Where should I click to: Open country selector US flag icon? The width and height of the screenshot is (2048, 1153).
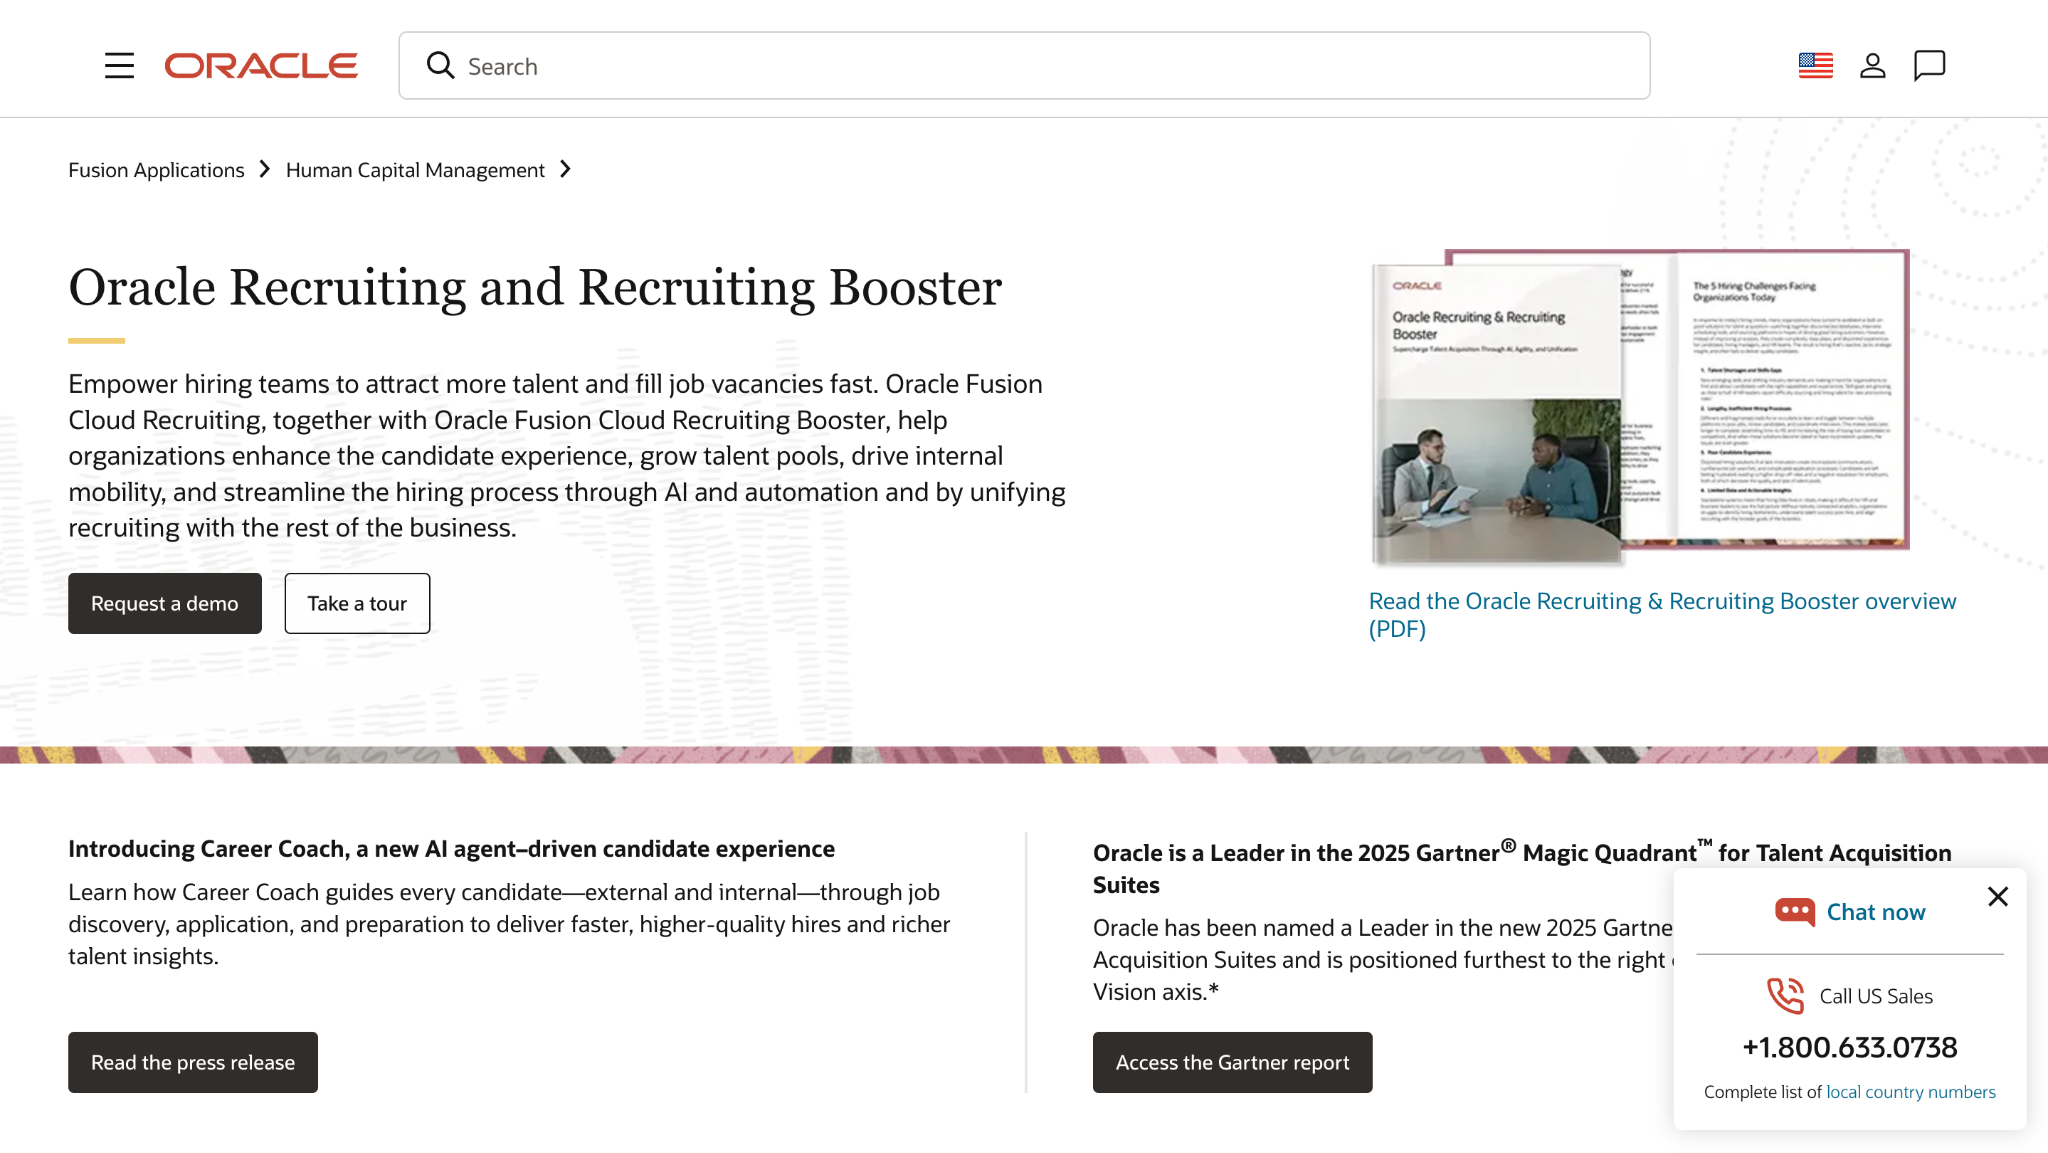tap(1815, 66)
